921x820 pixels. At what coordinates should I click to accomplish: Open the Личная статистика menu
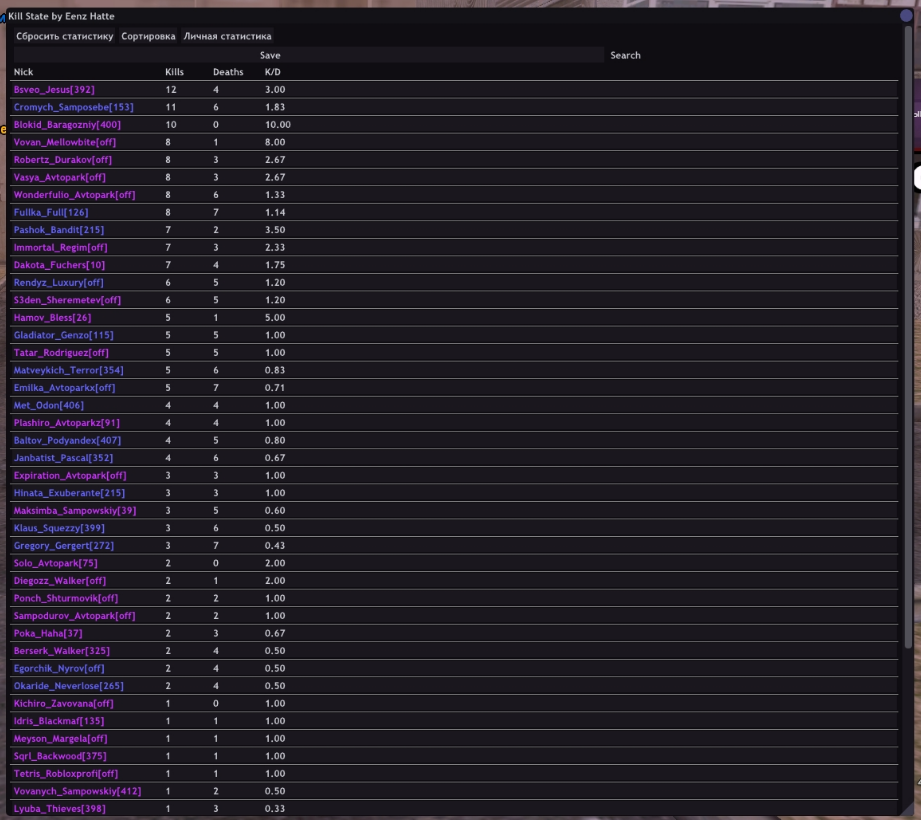[x=227, y=36]
